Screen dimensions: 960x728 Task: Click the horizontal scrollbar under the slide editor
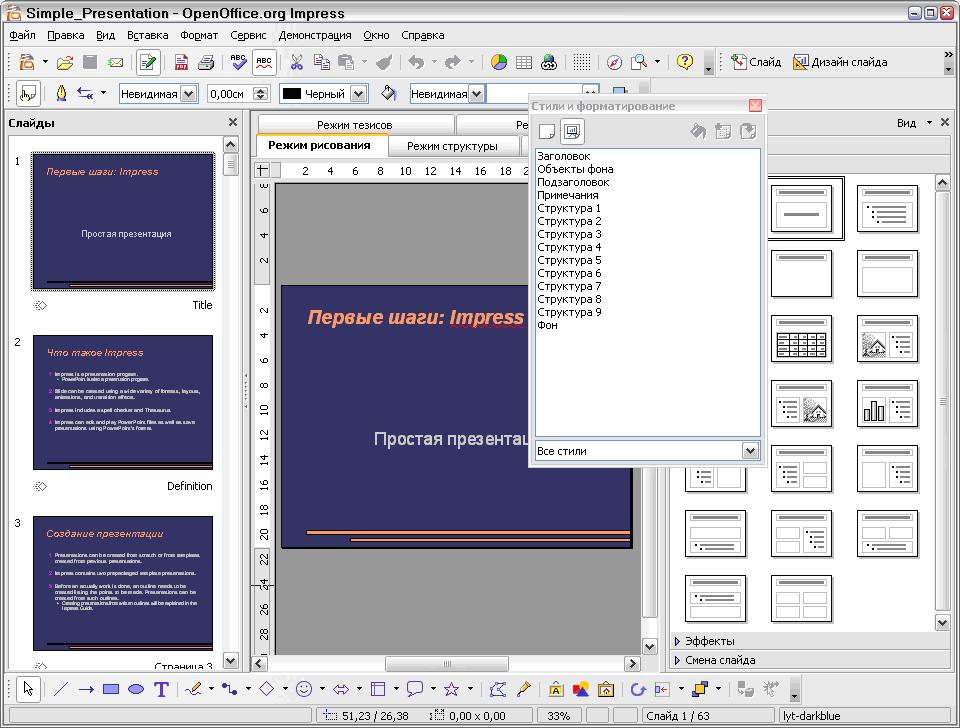tap(446, 664)
